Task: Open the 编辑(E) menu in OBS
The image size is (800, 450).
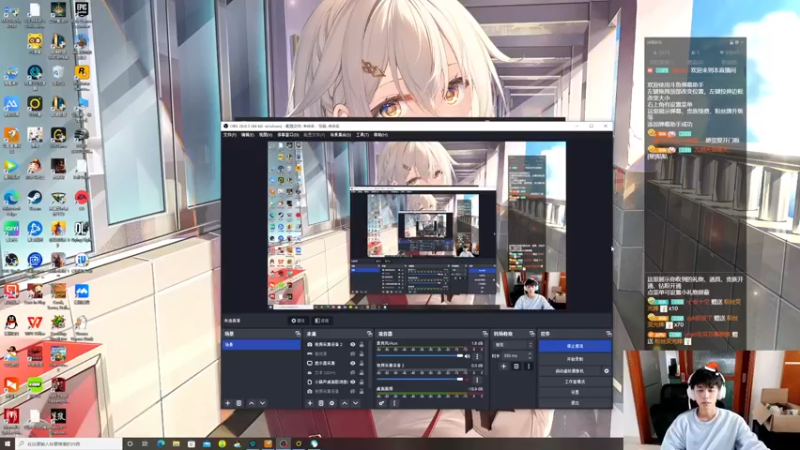Action: [247, 135]
